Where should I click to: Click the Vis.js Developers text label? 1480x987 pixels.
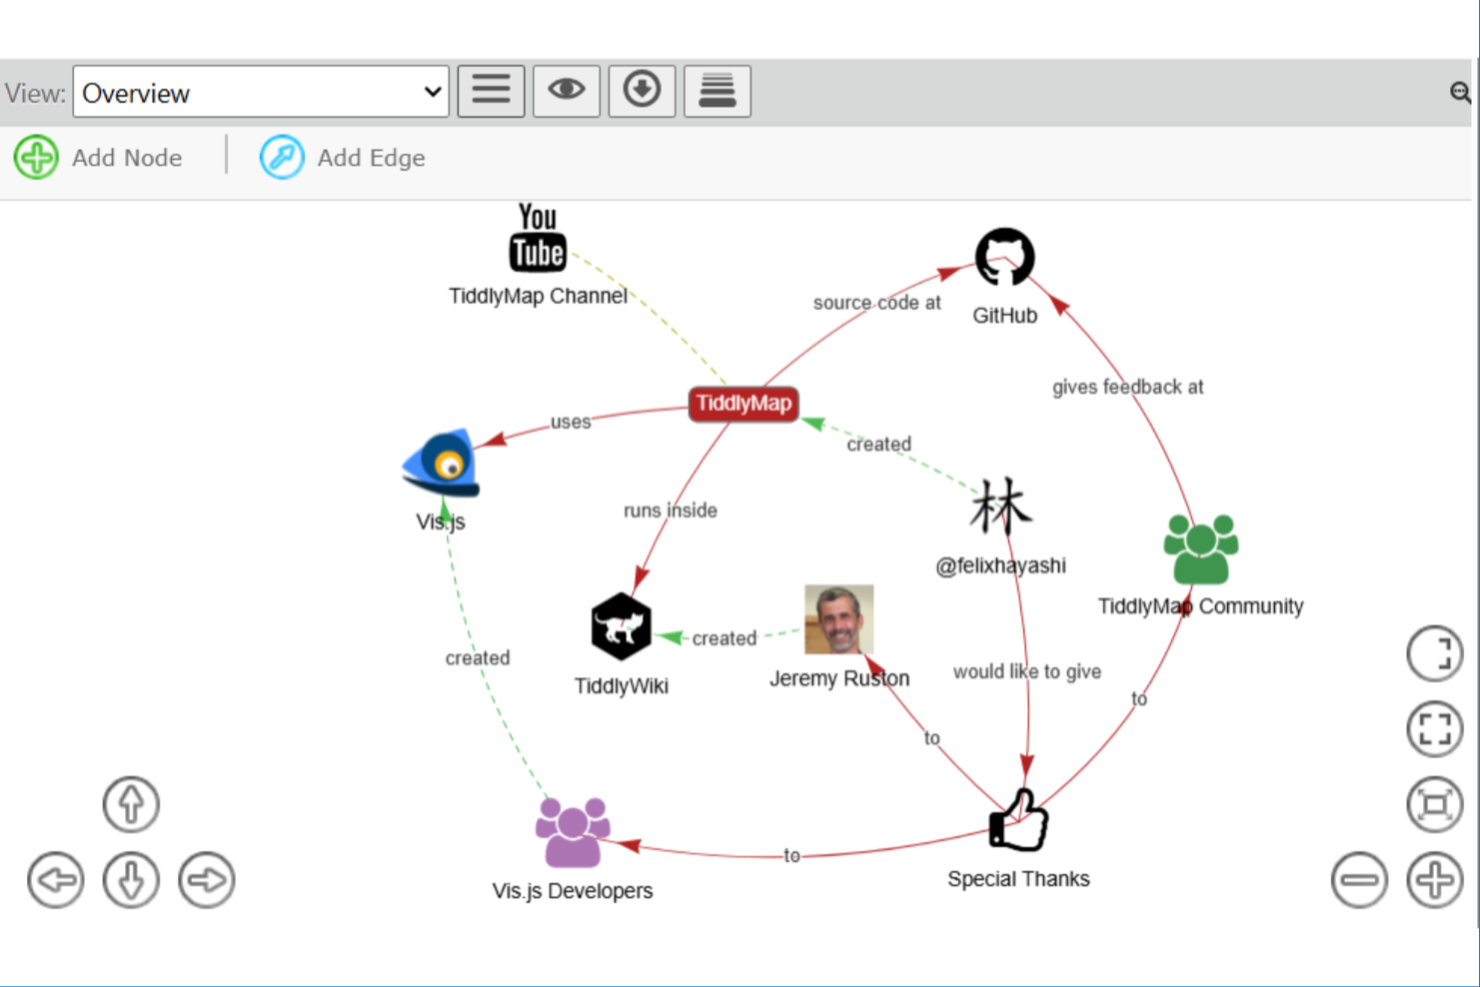point(572,891)
